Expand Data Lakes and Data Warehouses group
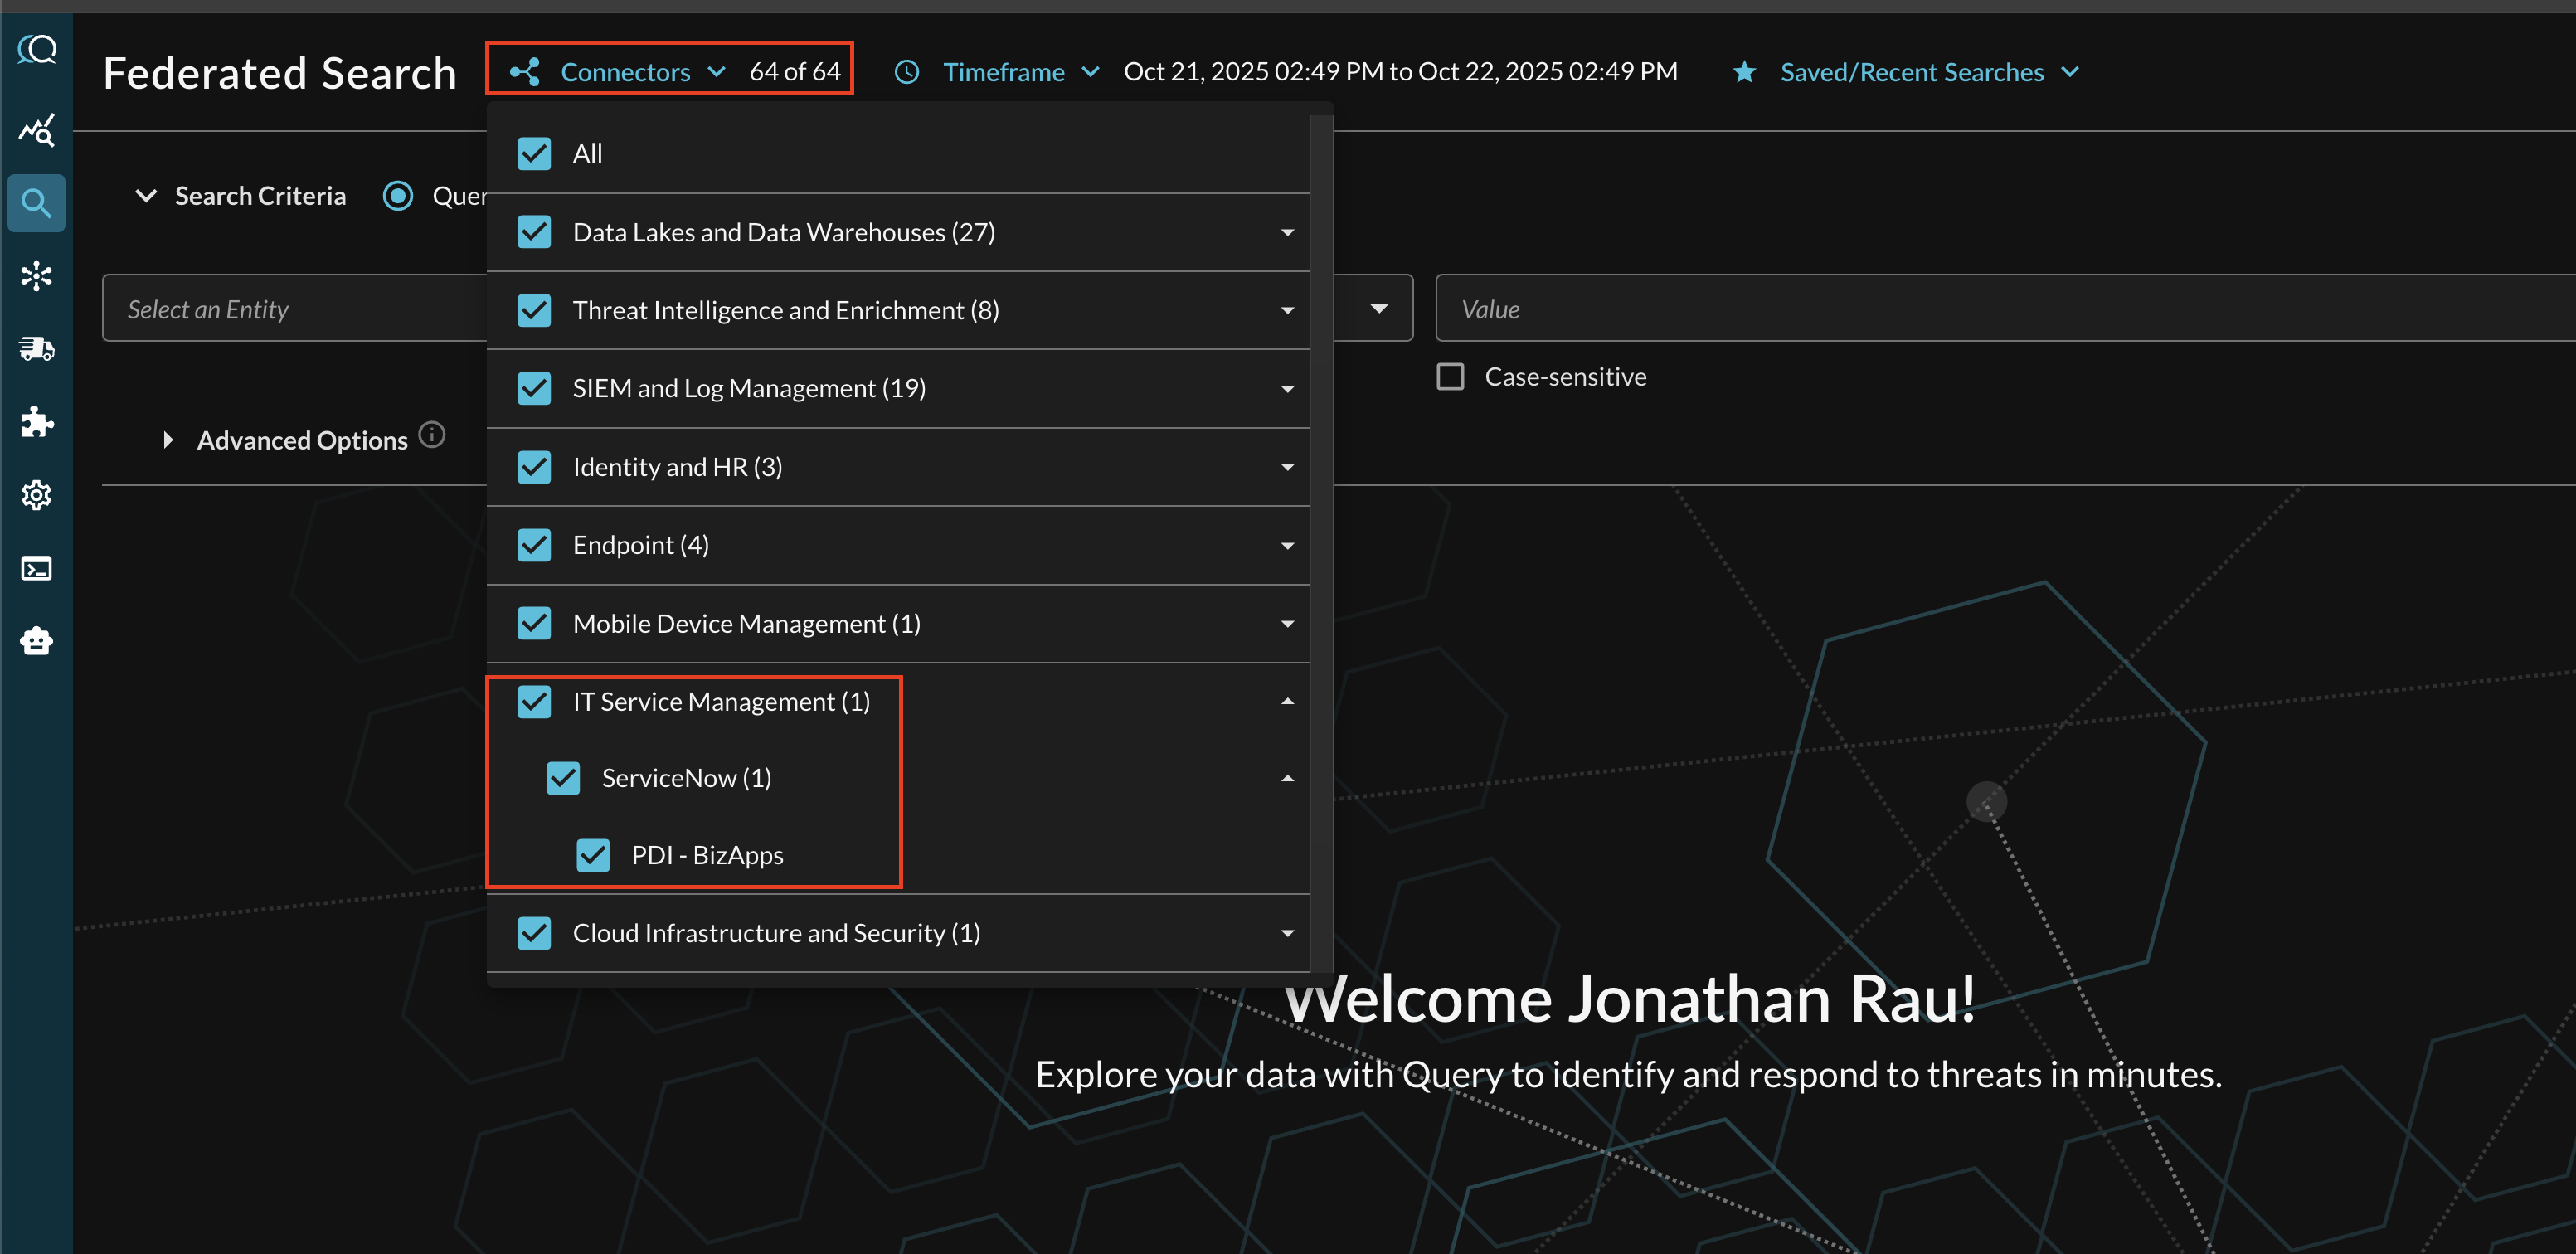 click(x=1287, y=233)
